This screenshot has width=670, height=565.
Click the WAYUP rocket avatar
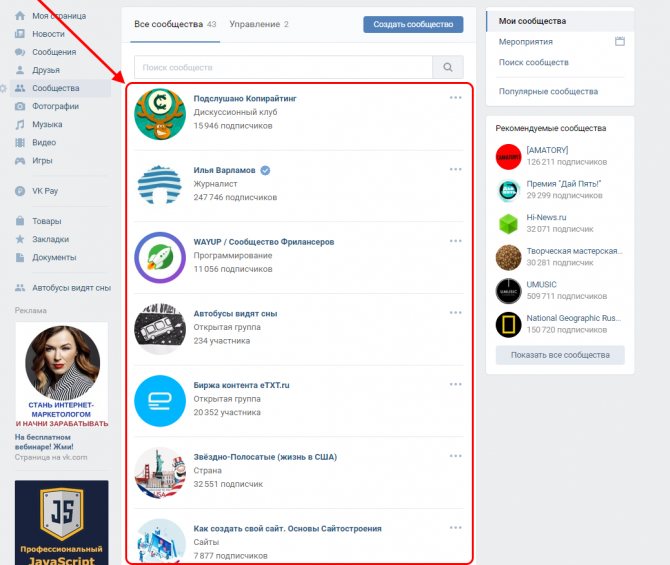click(x=160, y=257)
